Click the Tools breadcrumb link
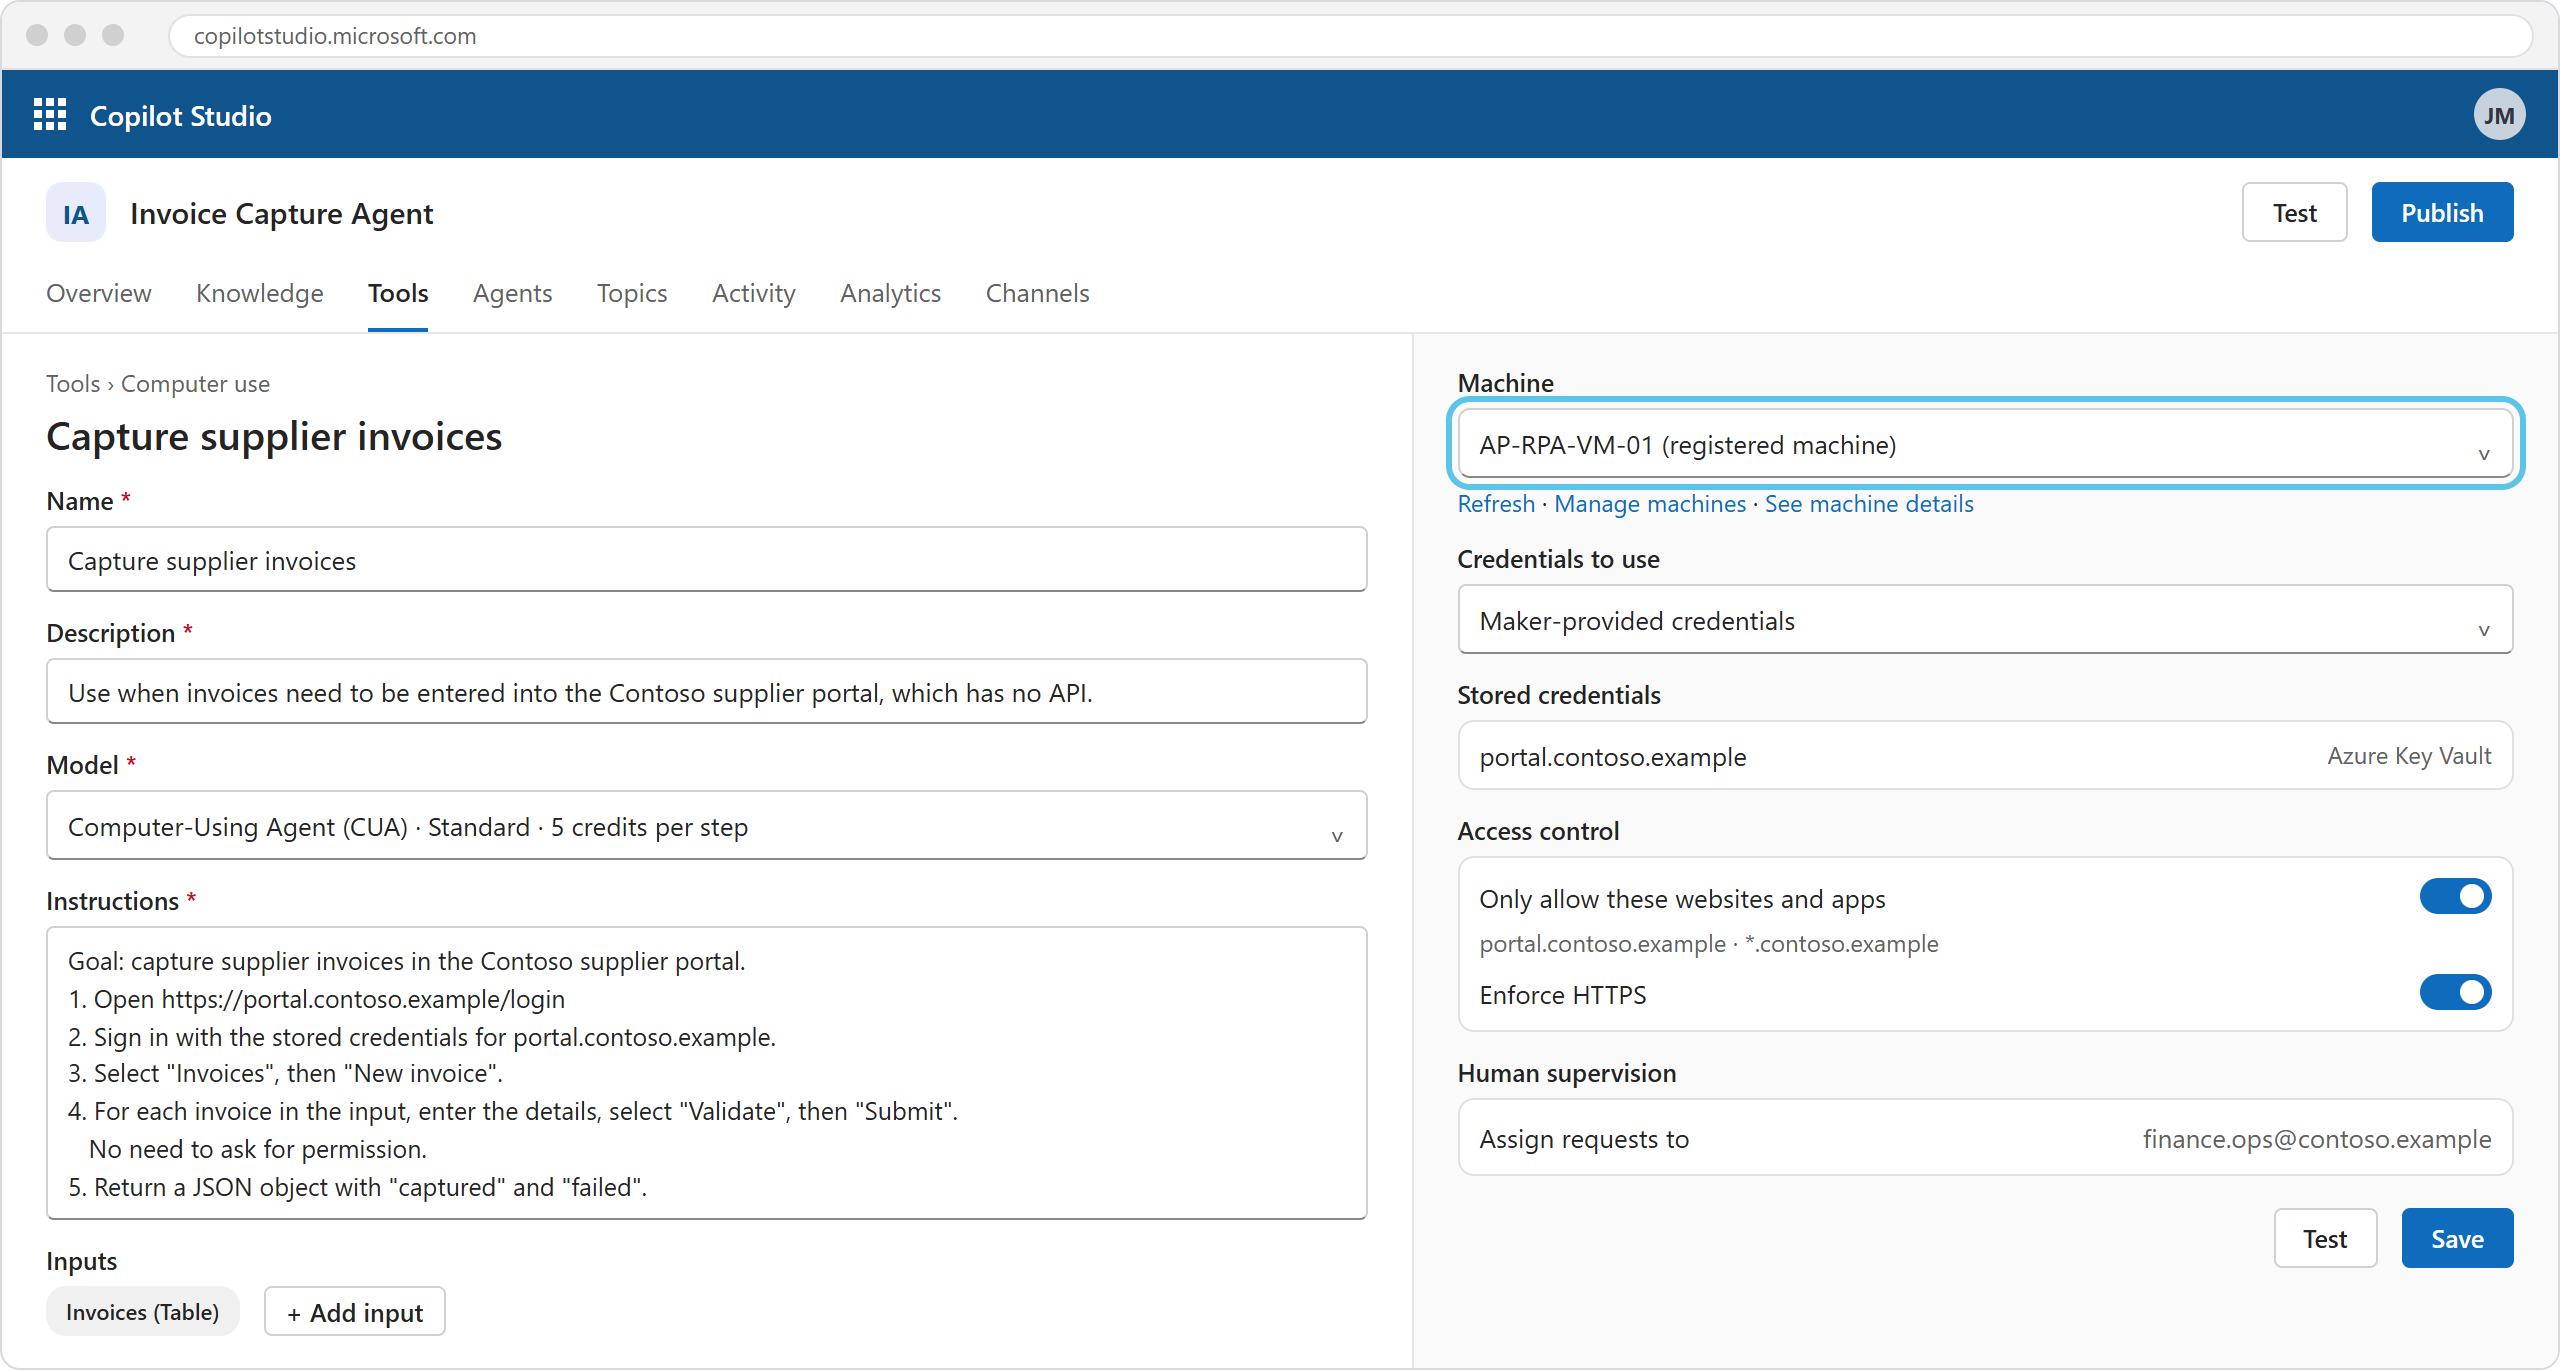Image resolution: width=2560 pixels, height=1372 pixels. tap(73, 384)
